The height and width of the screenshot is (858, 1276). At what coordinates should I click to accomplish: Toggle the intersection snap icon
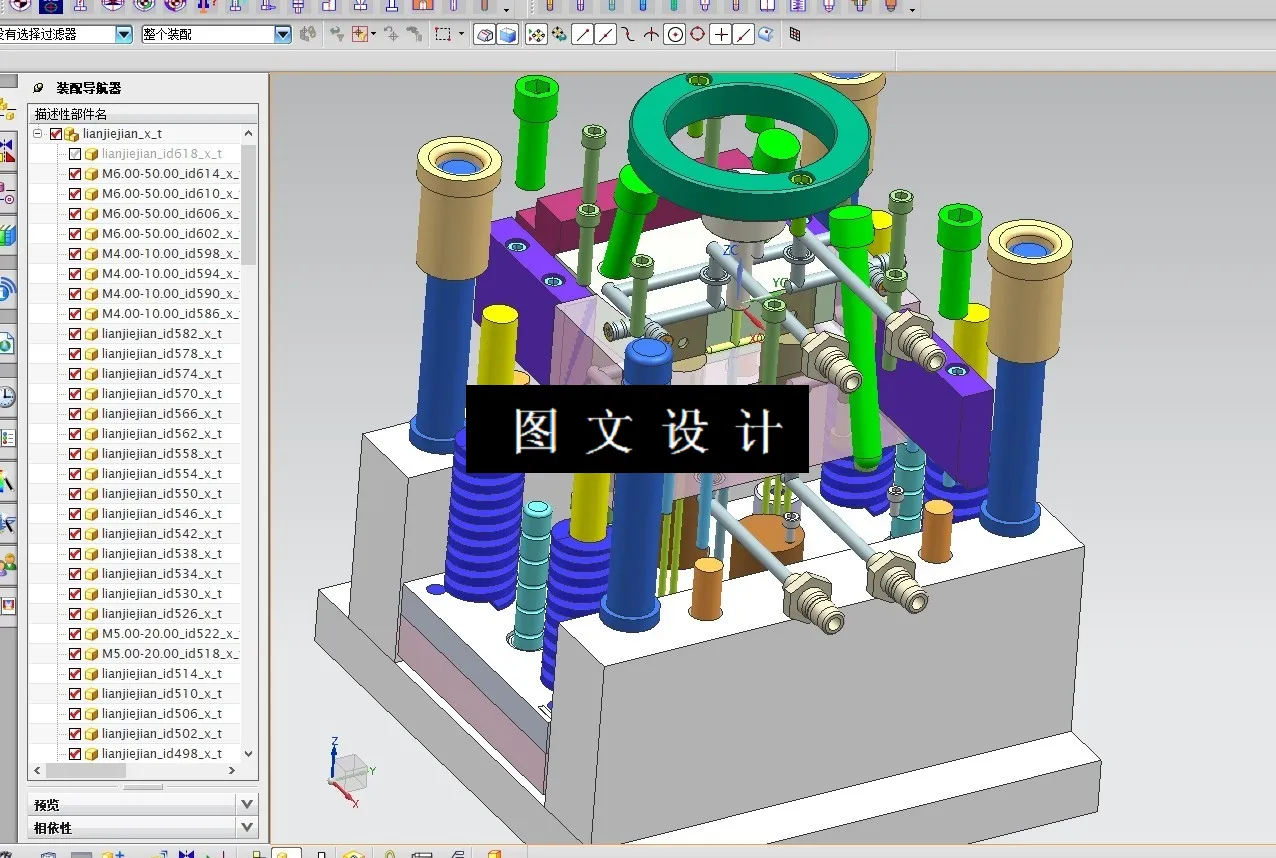(651, 35)
